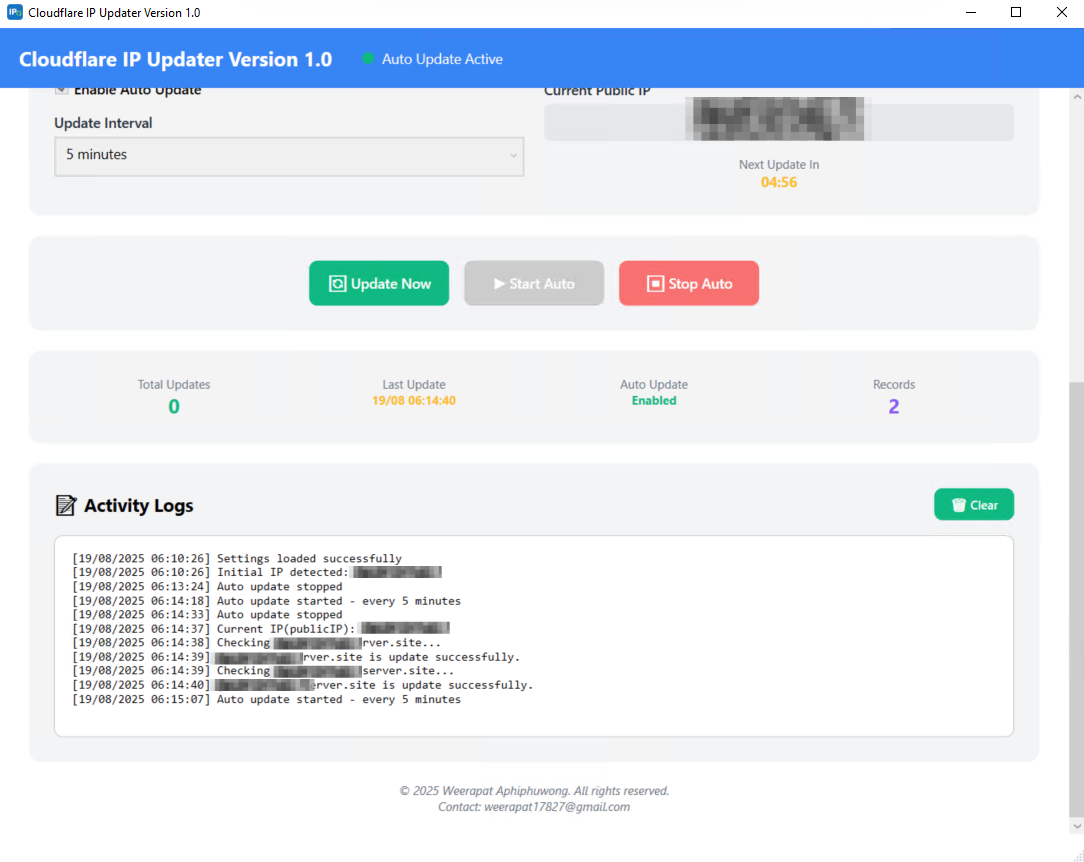Viewport: 1084px width, 862px height.
Task: Click the Last Update value 19/08 06:14:40
Action: tap(413, 401)
